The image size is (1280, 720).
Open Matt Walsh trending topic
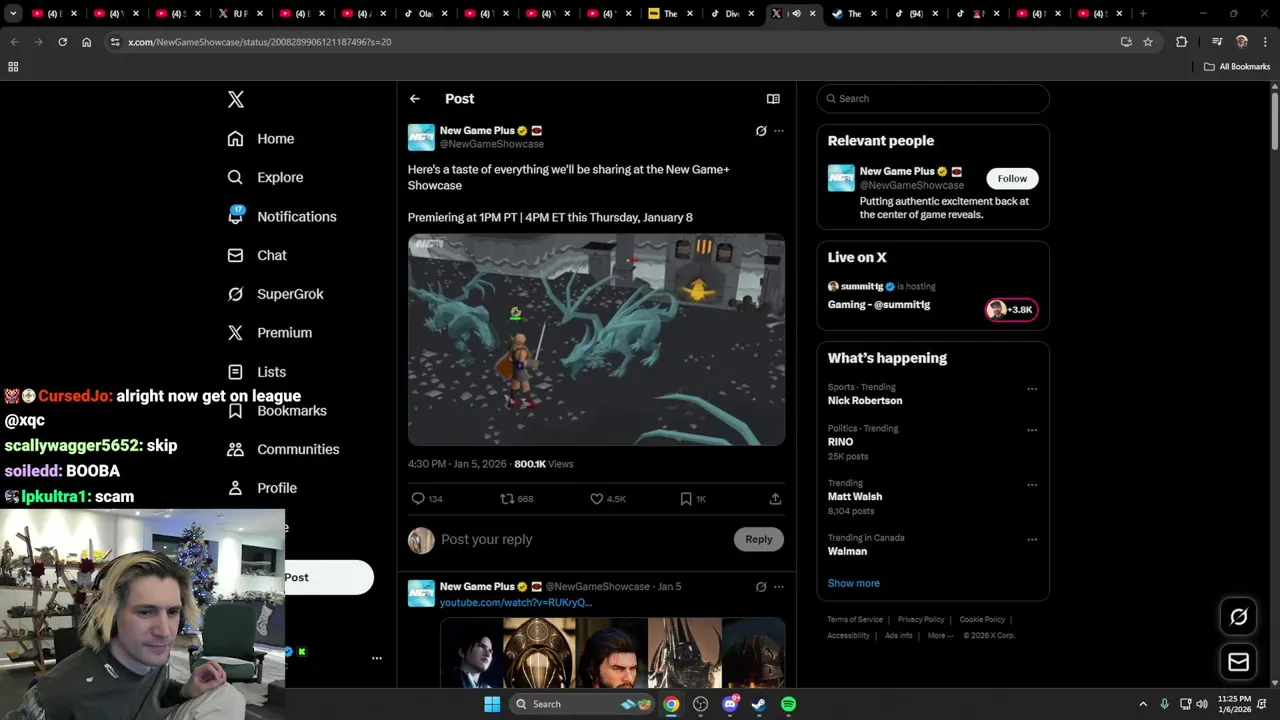[x=855, y=497]
